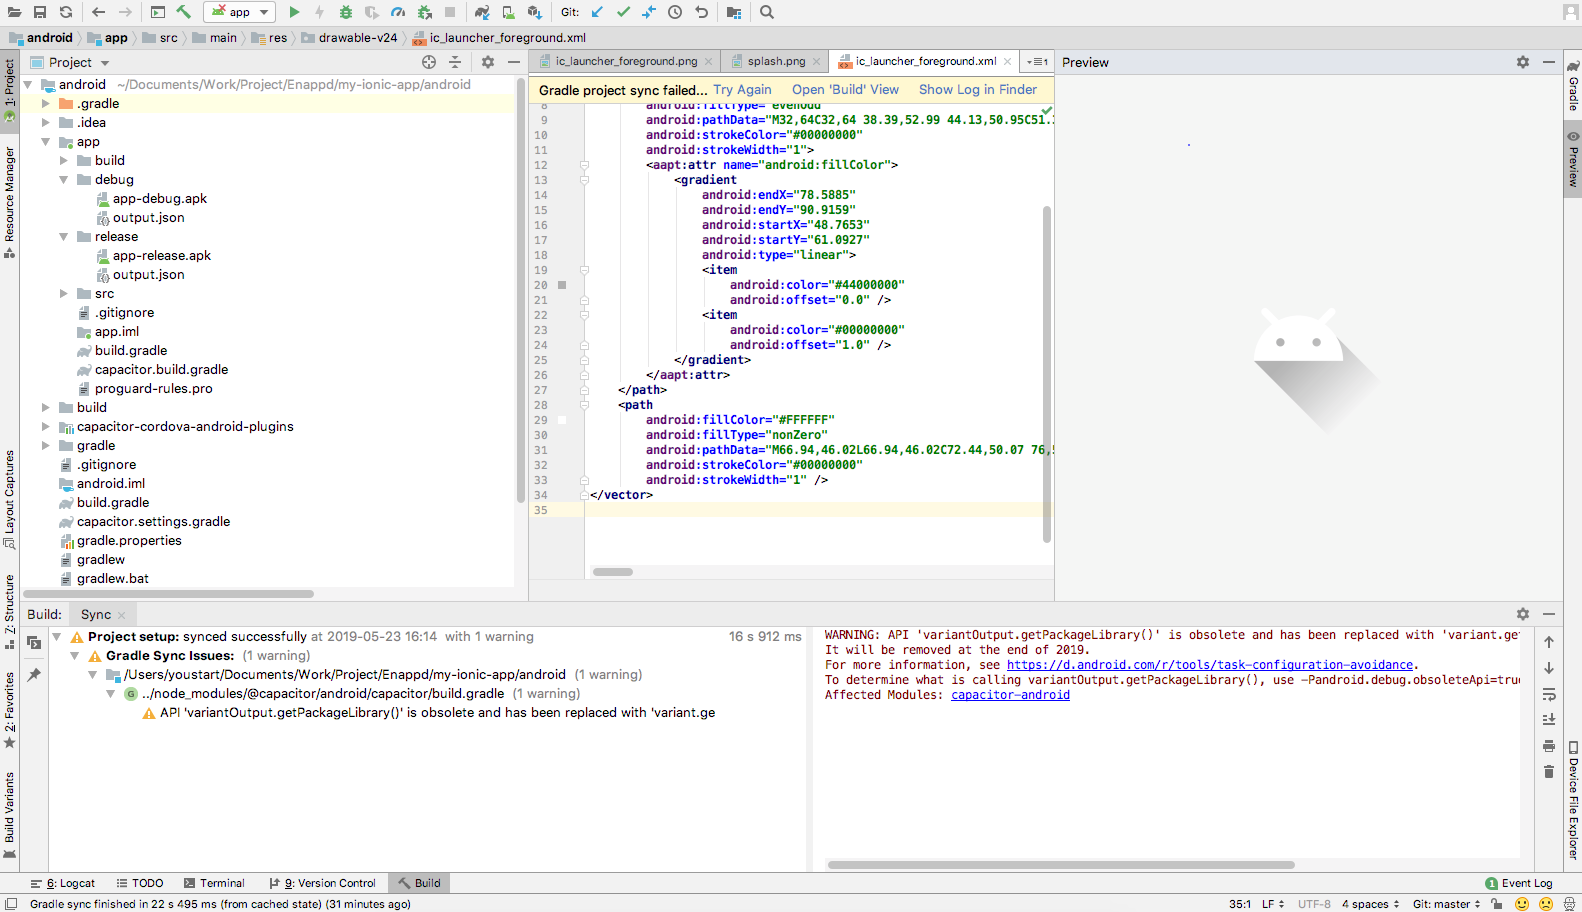This screenshot has width=1582, height=912.
Task: Open Preview panel settings gear
Action: point(1523,62)
